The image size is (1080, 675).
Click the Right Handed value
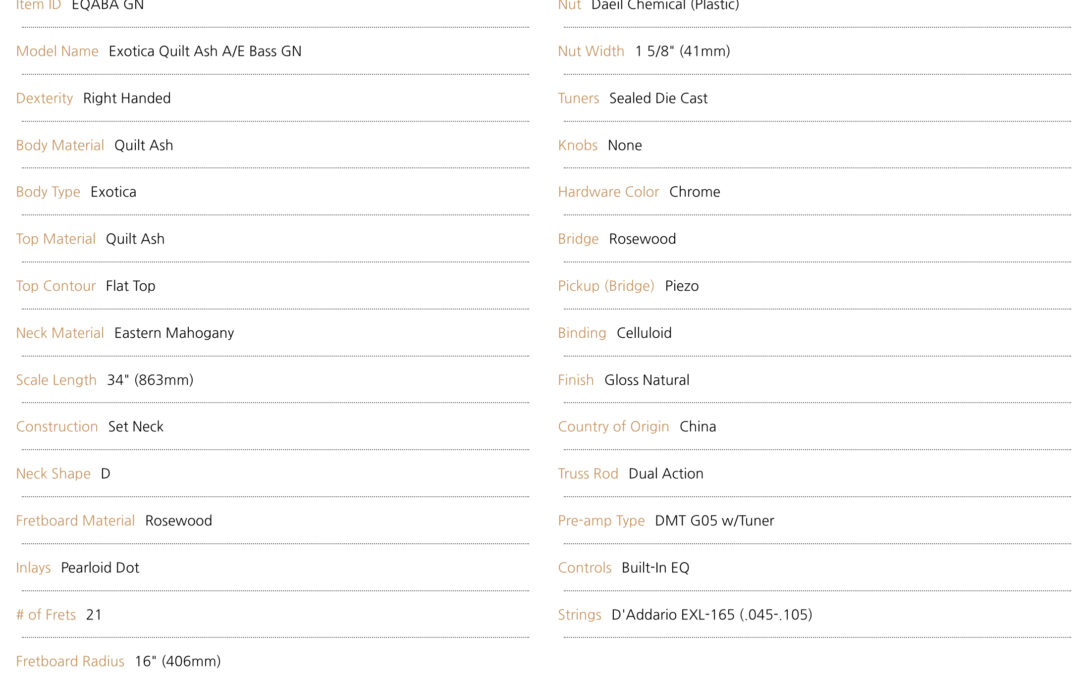click(127, 98)
